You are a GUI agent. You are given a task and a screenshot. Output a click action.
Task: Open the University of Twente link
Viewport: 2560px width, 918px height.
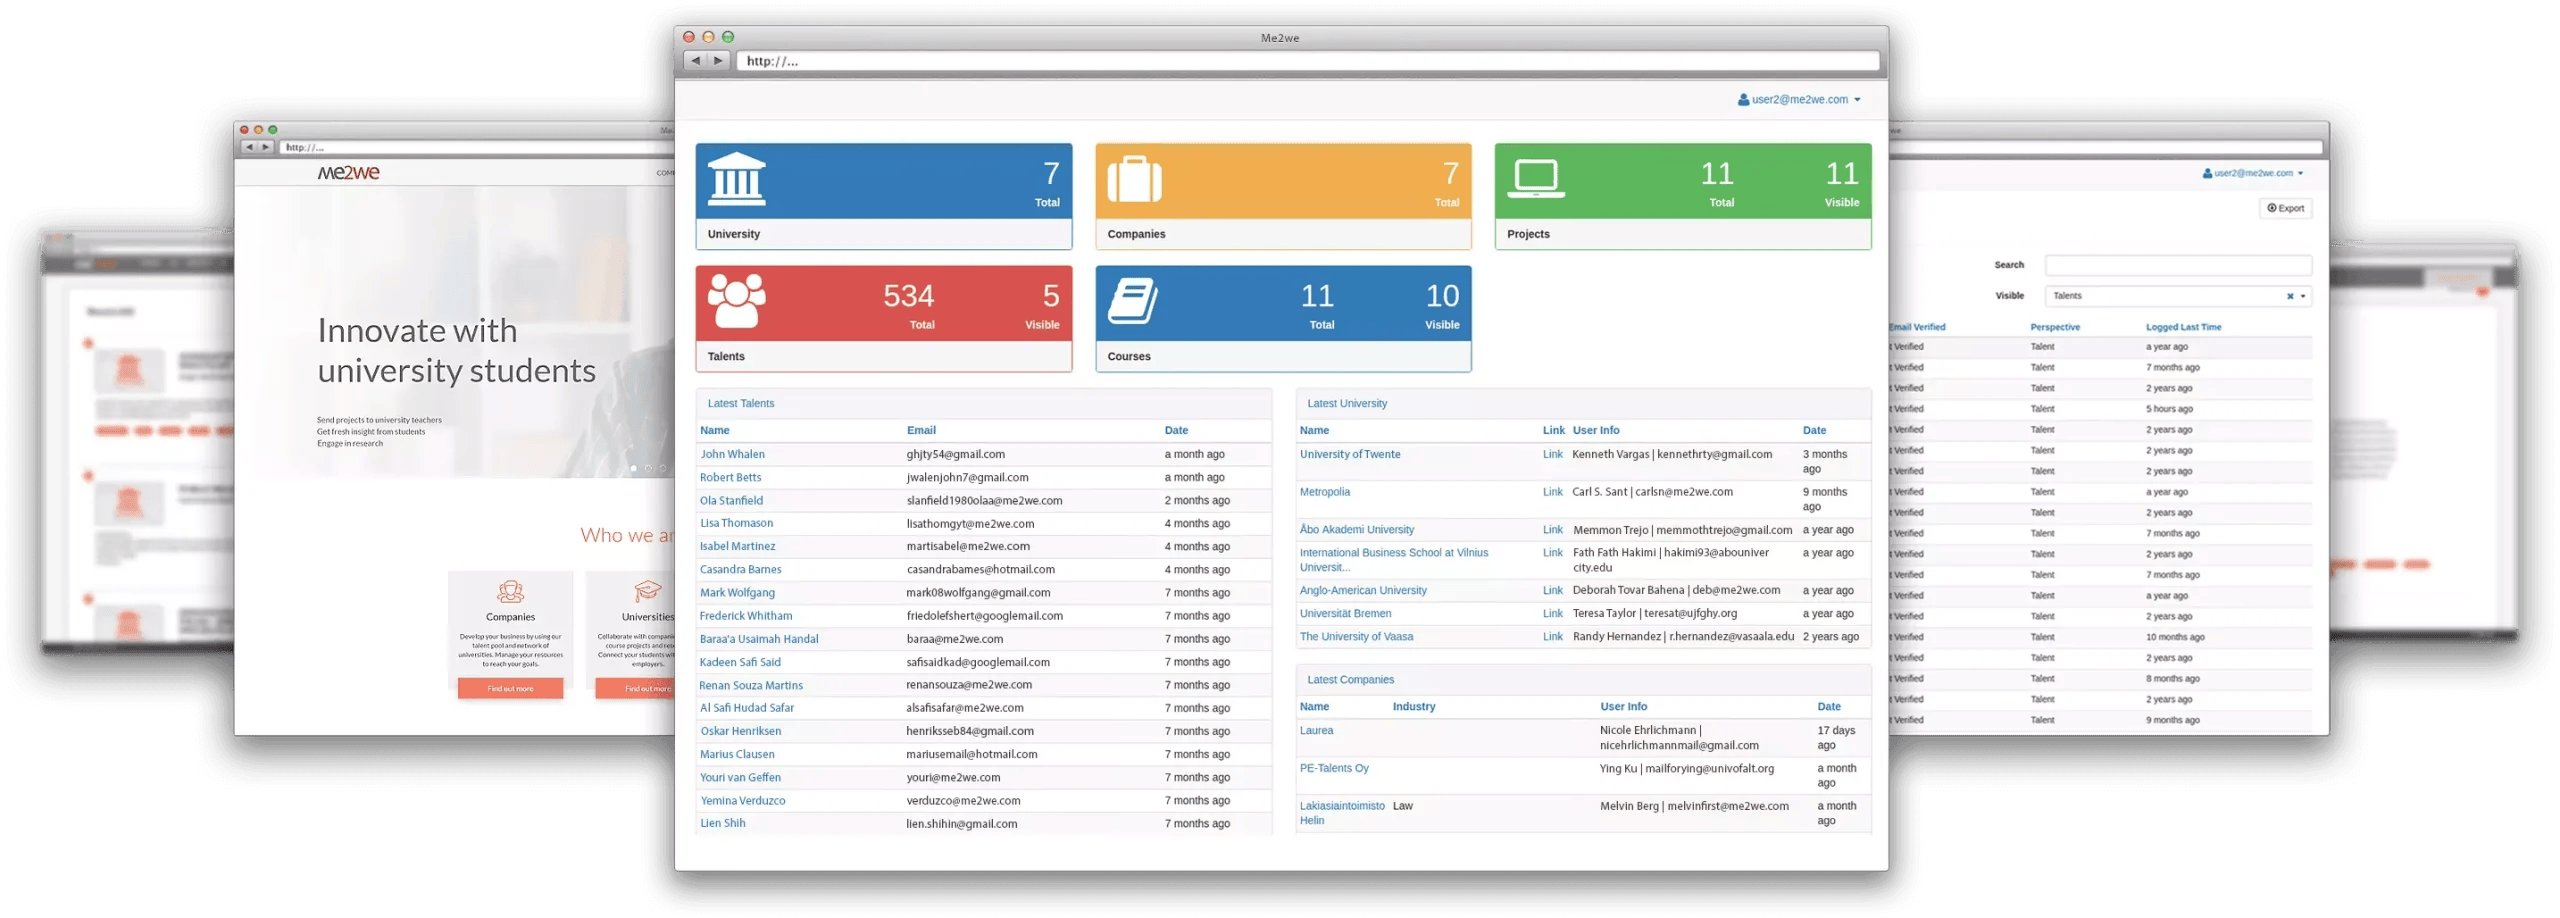click(x=1349, y=454)
